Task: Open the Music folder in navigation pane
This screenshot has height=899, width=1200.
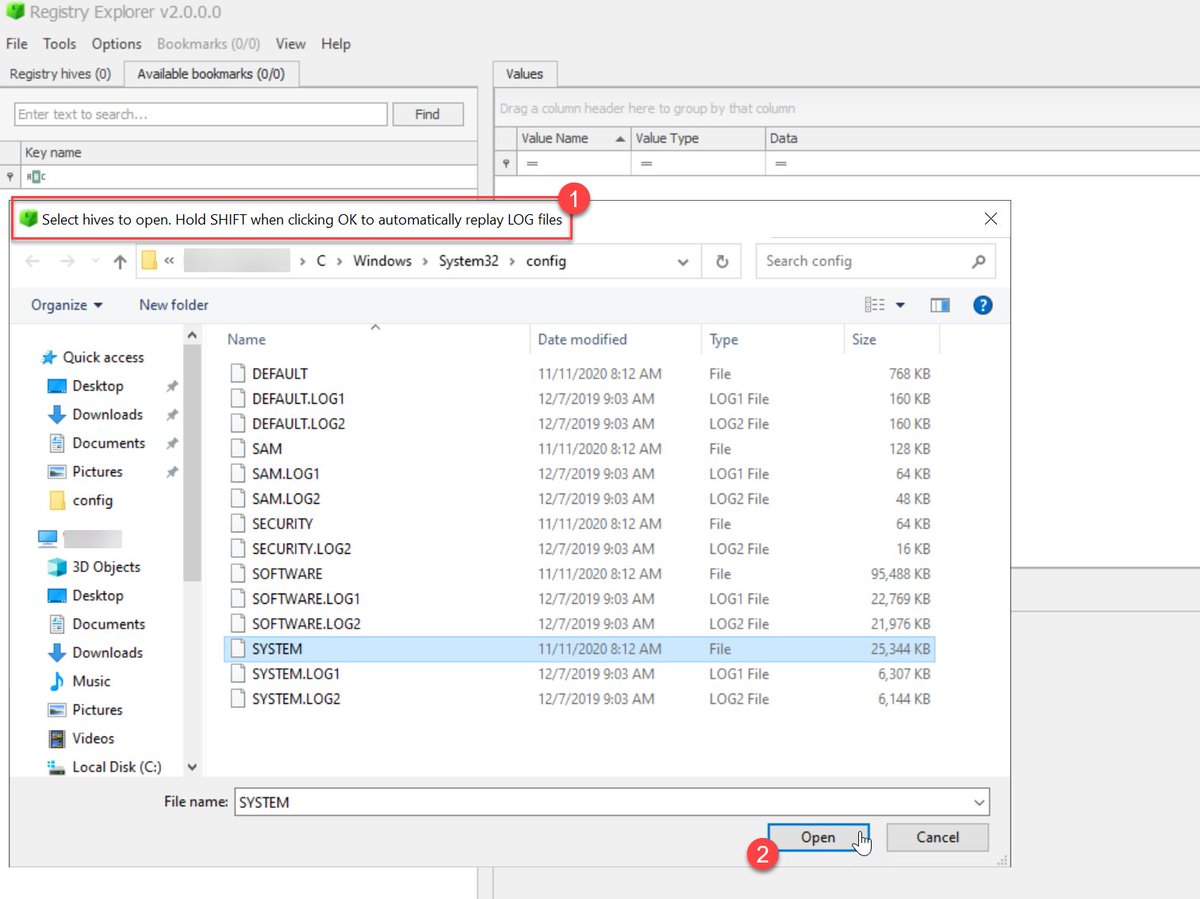Action: [91, 681]
